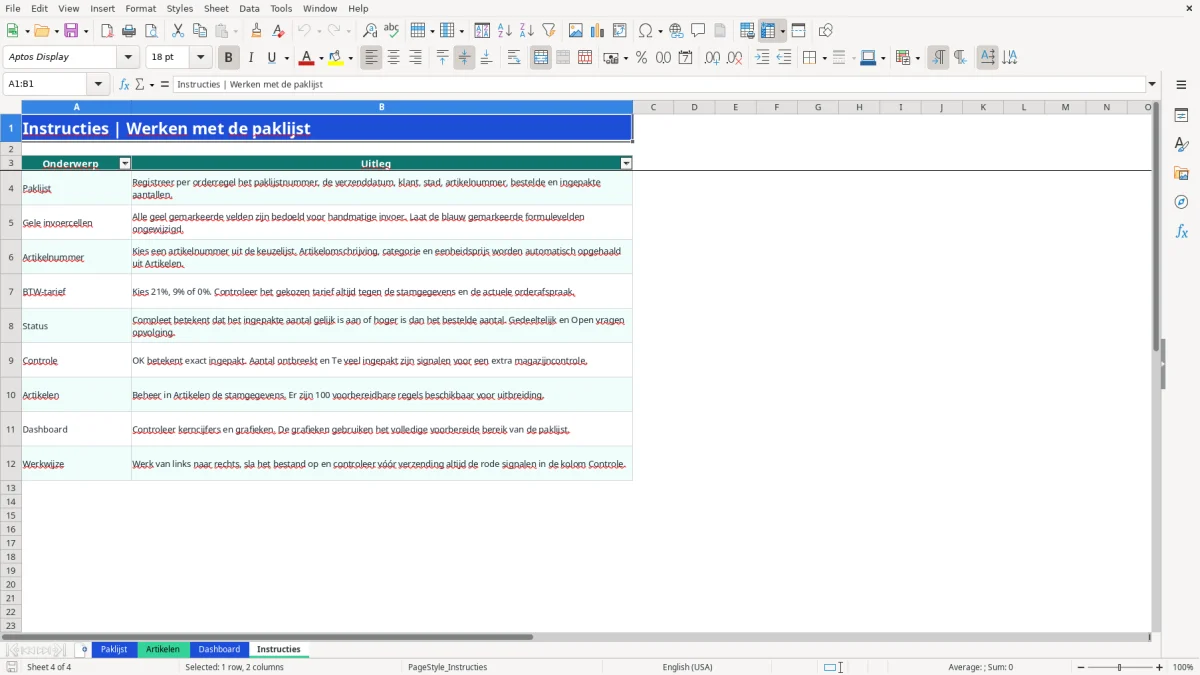
Task: Open the Format menu
Action: 141,8
